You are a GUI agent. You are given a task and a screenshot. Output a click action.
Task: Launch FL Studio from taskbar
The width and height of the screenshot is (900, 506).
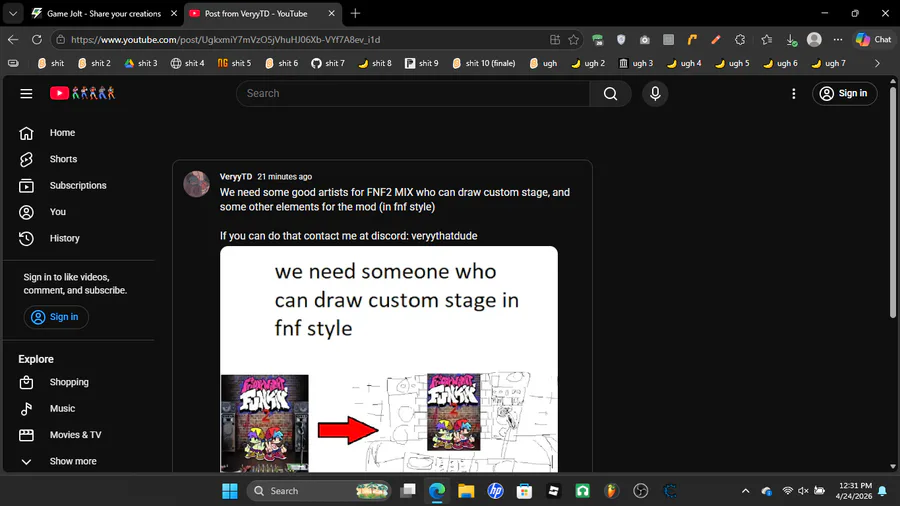pos(611,491)
